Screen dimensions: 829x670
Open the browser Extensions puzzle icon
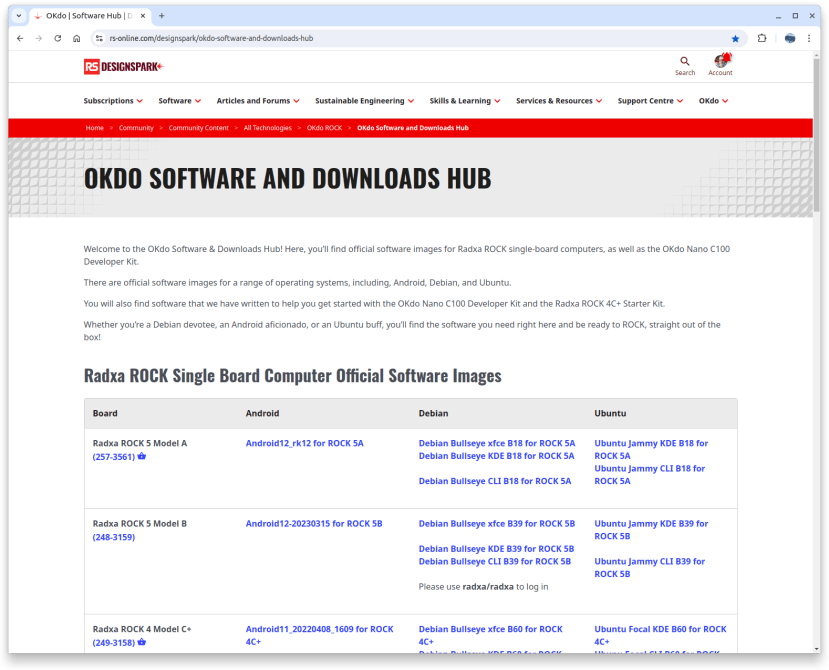[762, 38]
